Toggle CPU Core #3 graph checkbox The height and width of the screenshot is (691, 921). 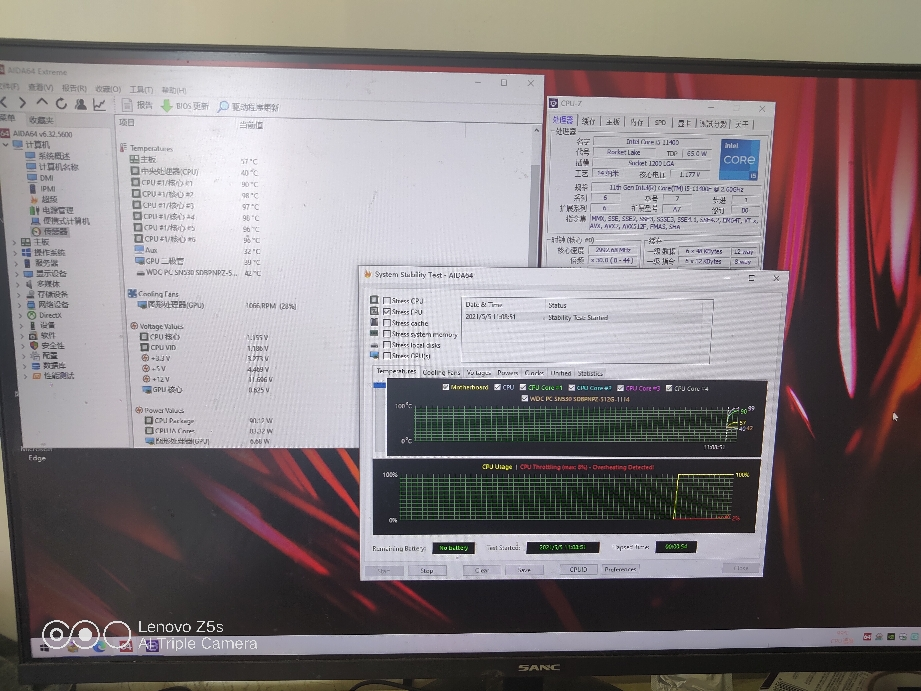coord(620,388)
